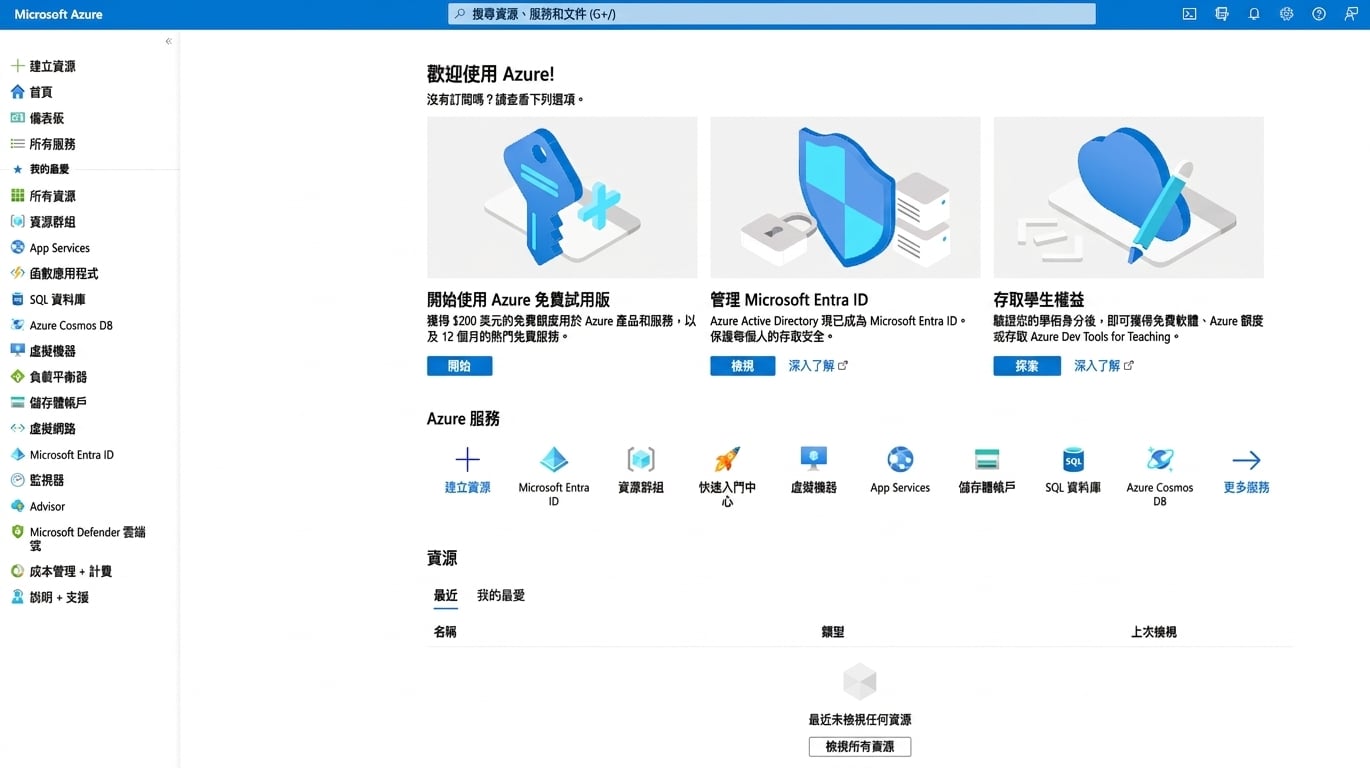Open Cloud Shell from the top bar
This screenshot has height=768, width=1370.
tap(1189, 14)
